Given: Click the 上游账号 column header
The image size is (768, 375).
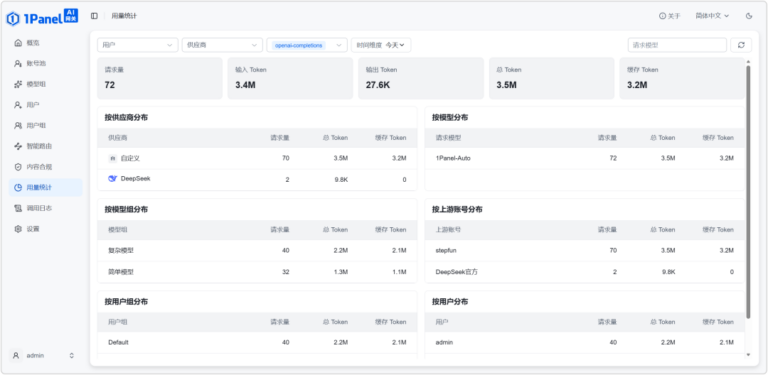Looking at the screenshot, I should click(448, 230).
